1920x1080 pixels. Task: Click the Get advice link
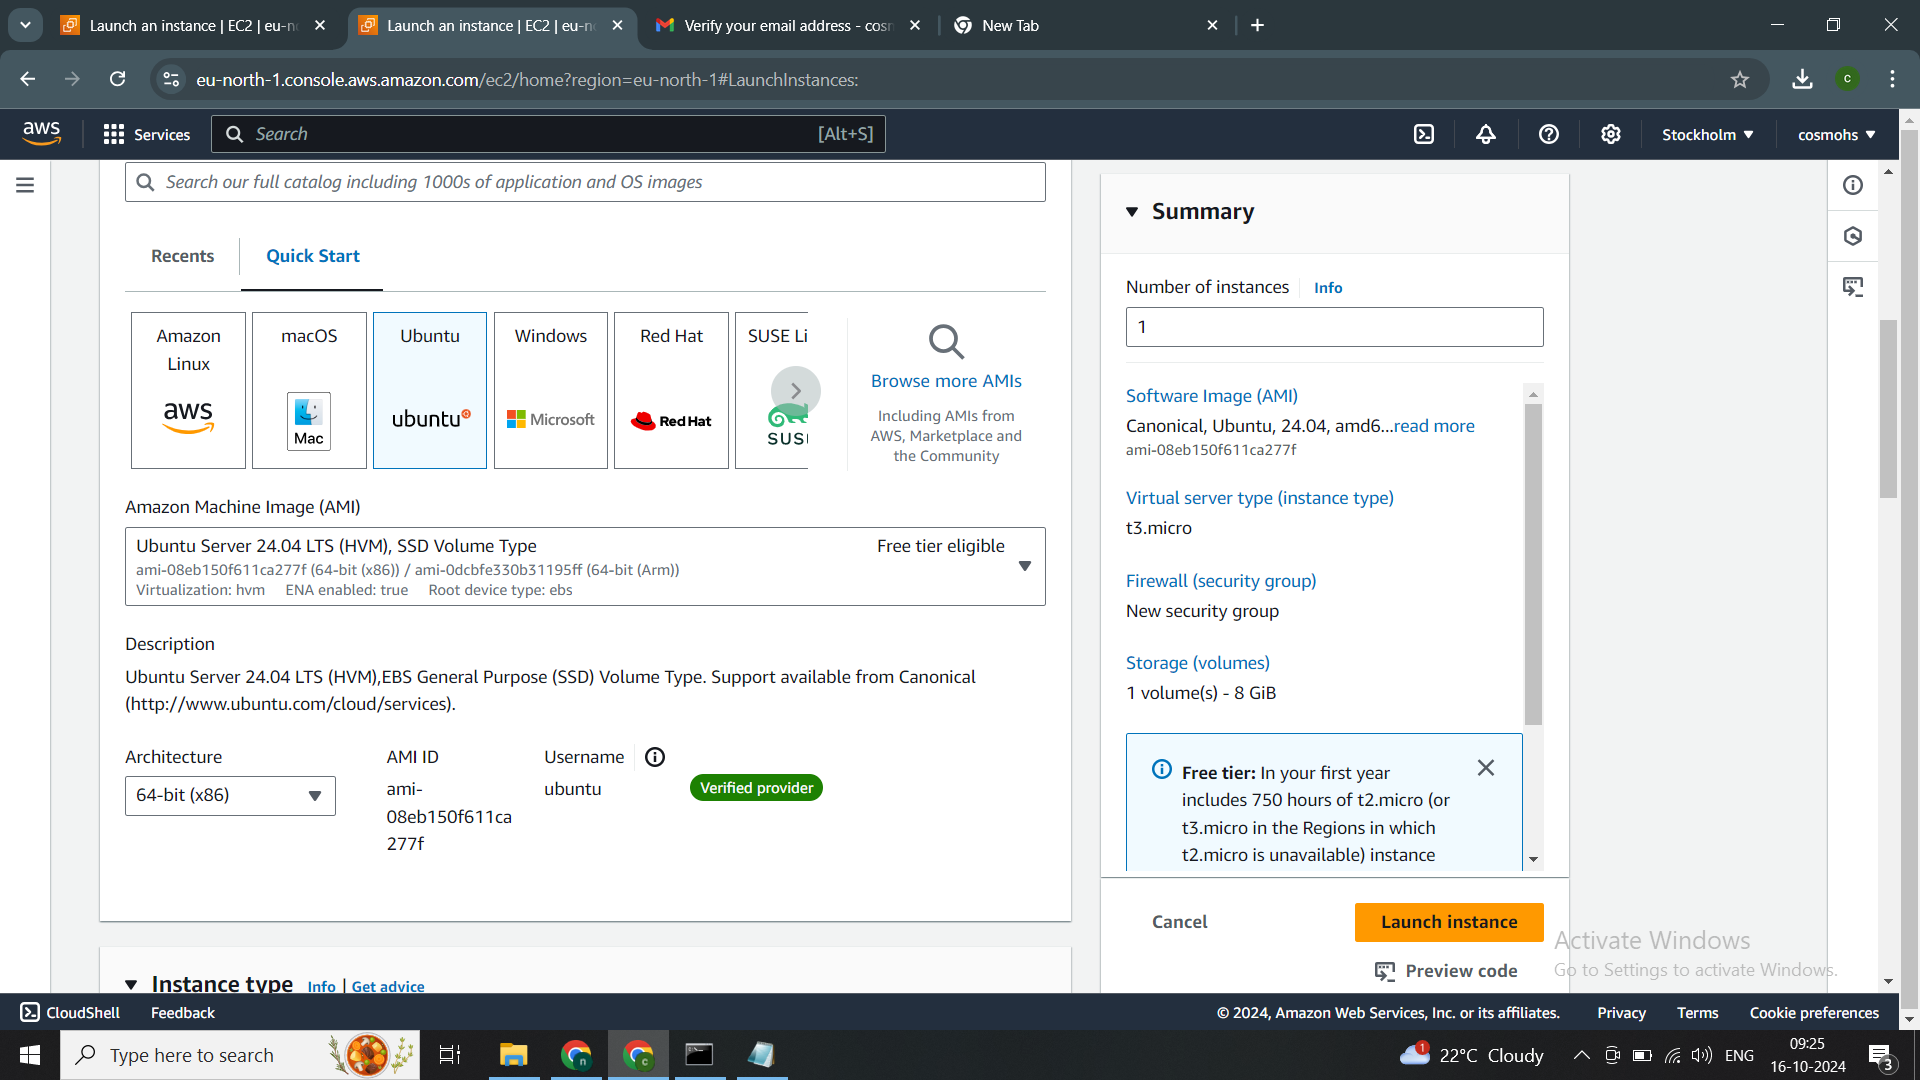point(388,987)
